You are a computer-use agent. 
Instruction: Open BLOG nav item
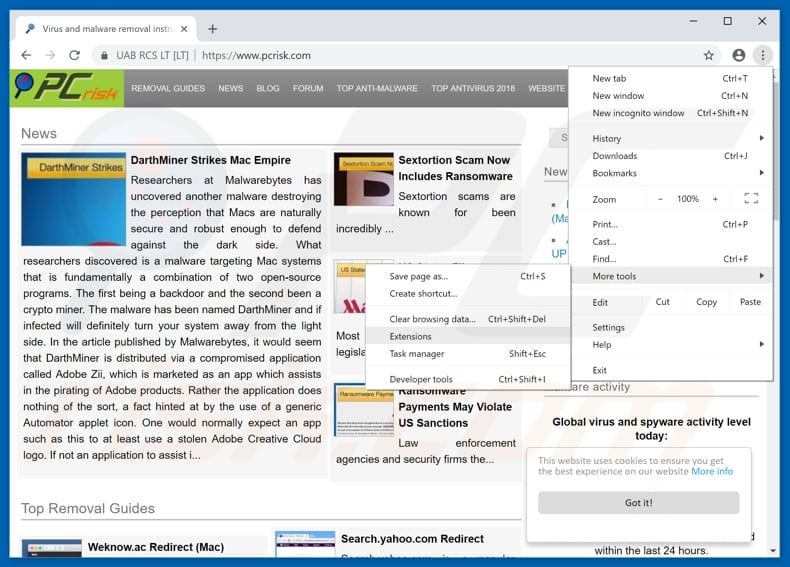pyautogui.click(x=268, y=88)
